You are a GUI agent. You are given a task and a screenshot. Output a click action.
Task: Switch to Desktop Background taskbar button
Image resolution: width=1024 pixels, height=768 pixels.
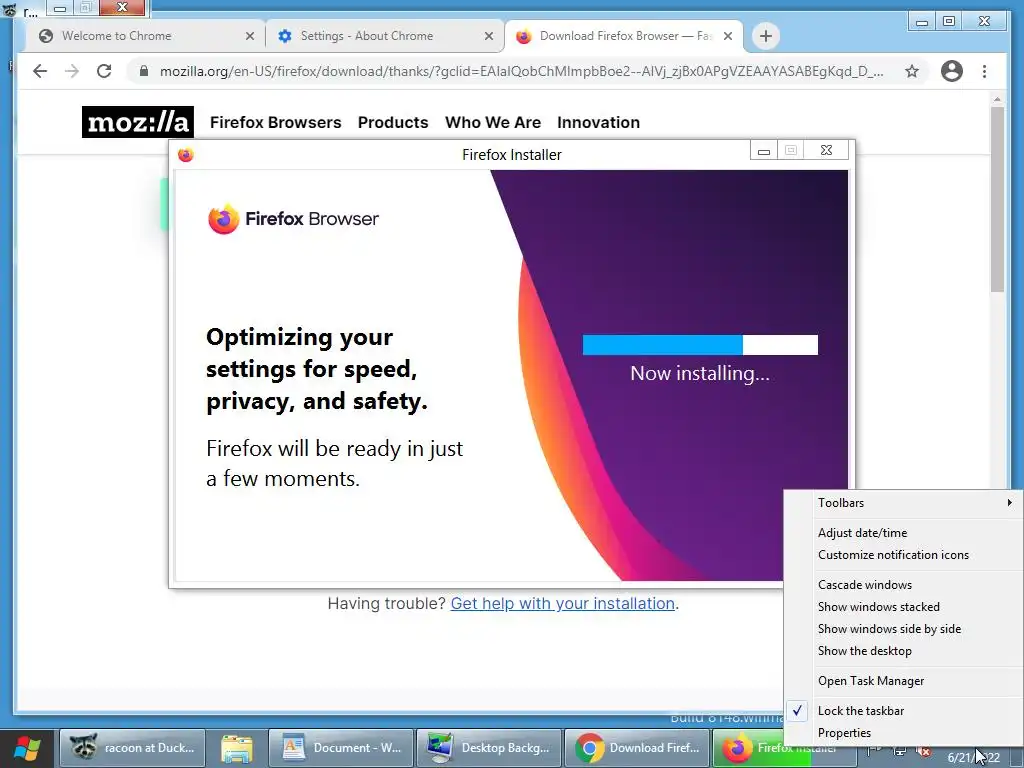489,748
